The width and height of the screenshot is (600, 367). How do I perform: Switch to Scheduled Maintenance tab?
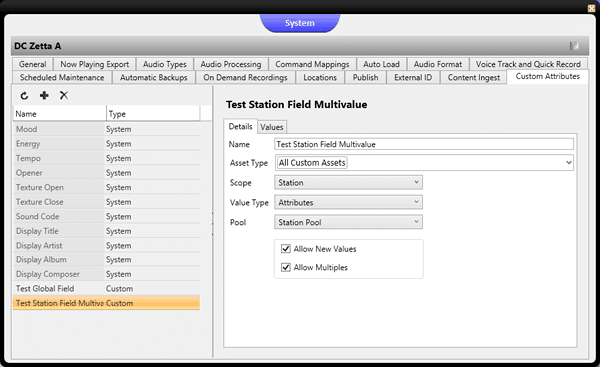62,77
